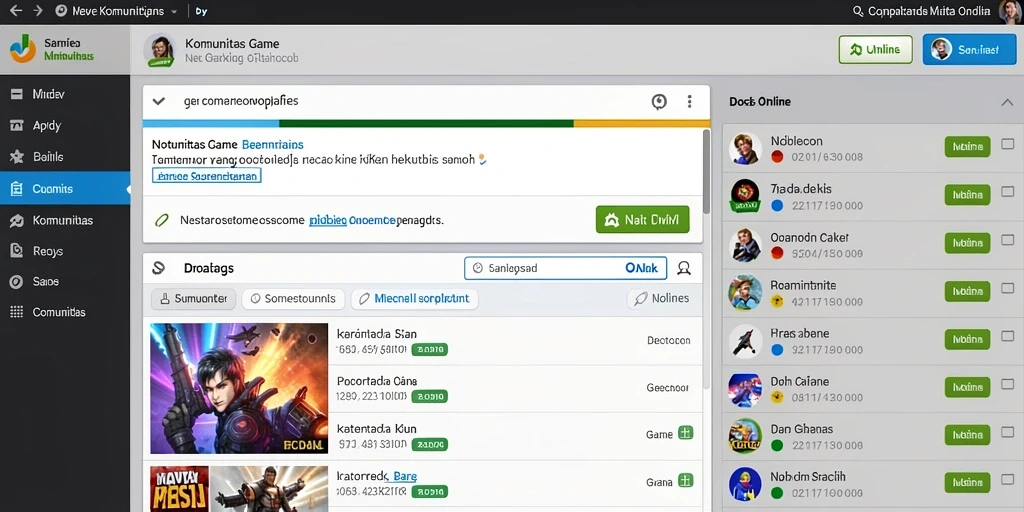Image resolution: width=1024 pixels, height=512 pixels.
Task: Click the Samiea app logo
Action: pyautogui.click(x=23, y=49)
